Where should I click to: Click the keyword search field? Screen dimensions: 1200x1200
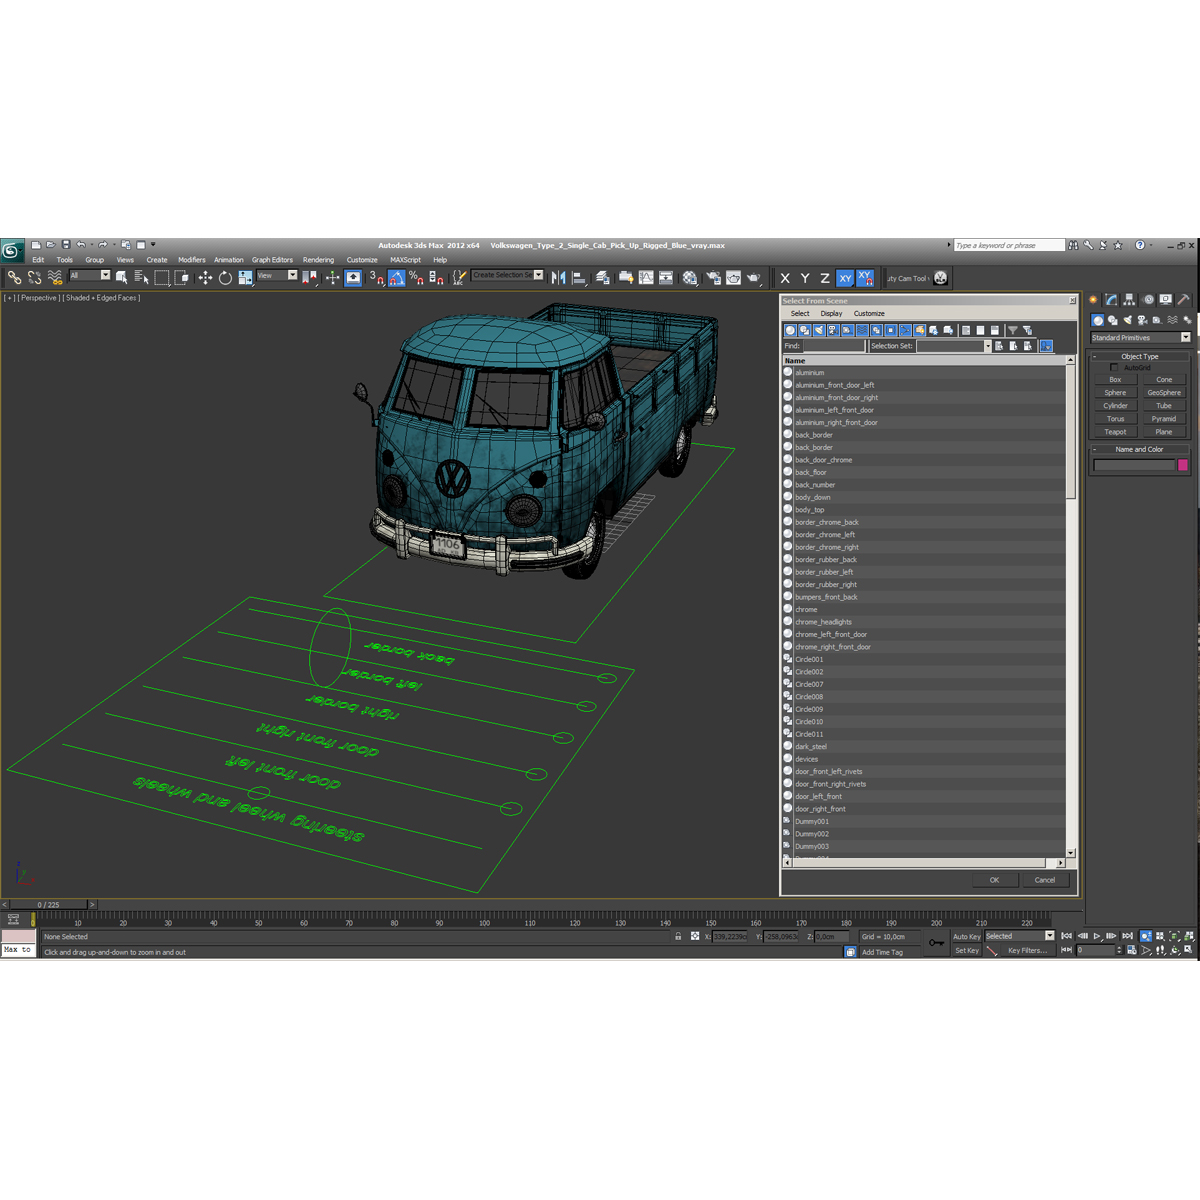[x=1008, y=245]
